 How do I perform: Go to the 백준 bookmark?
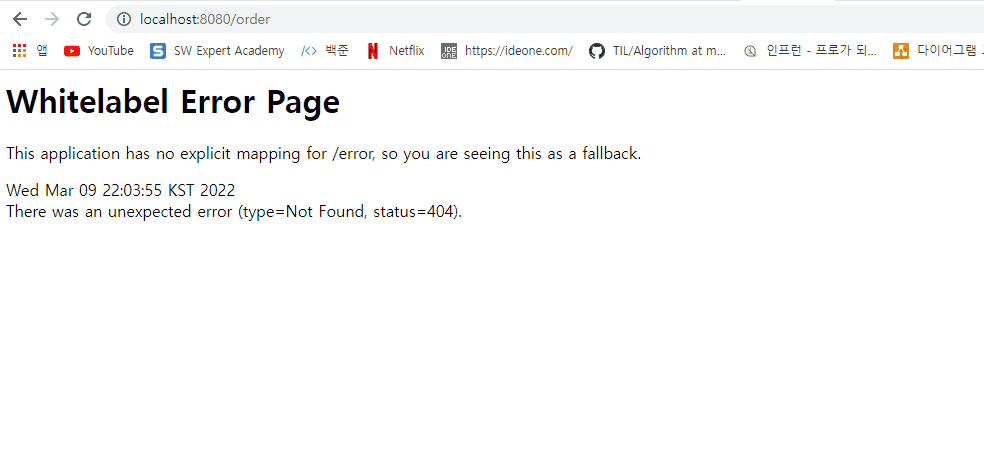[x=325, y=51]
